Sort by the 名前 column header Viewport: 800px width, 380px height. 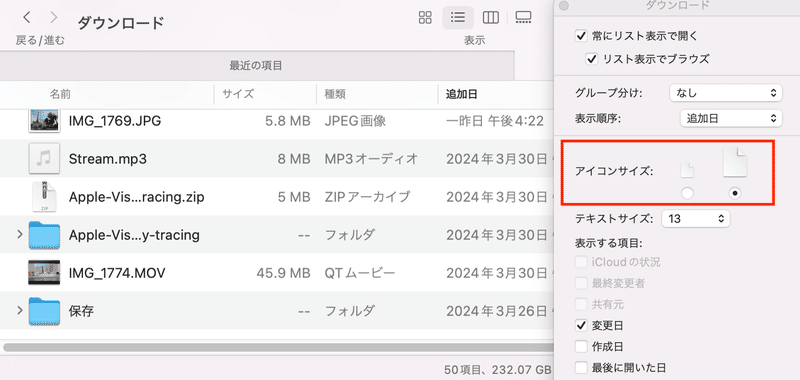click(x=60, y=94)
